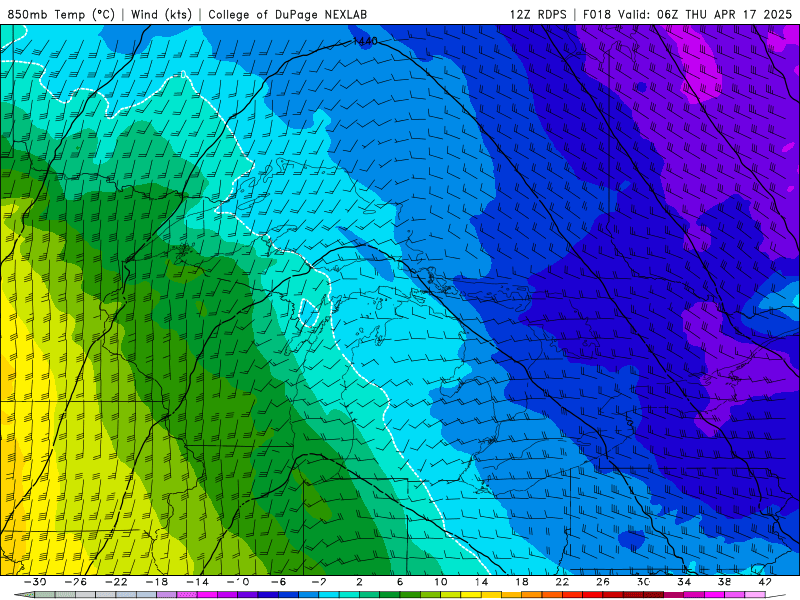Click the "F018" forecast hour label

click(597, 14)
